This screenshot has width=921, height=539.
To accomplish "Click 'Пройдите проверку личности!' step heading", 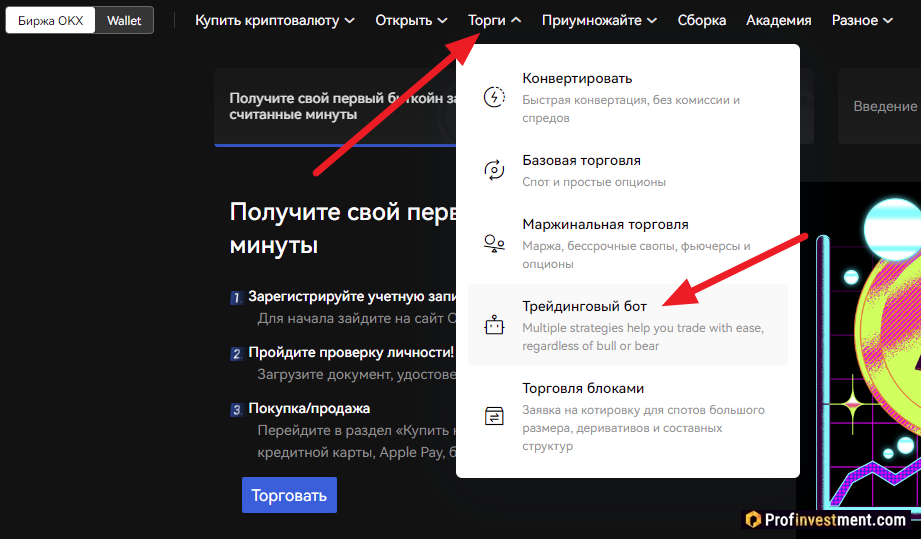I will point(351,352).
